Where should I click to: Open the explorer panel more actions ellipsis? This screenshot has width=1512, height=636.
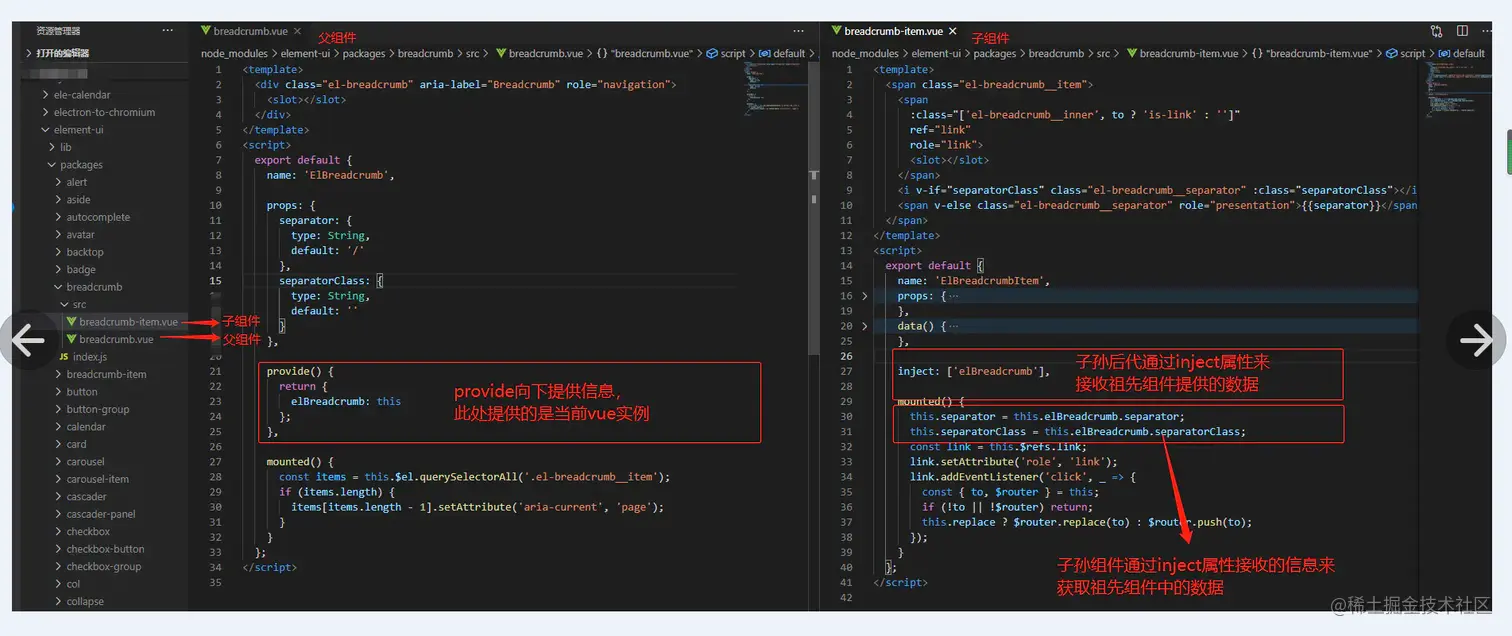coord(167,31)
